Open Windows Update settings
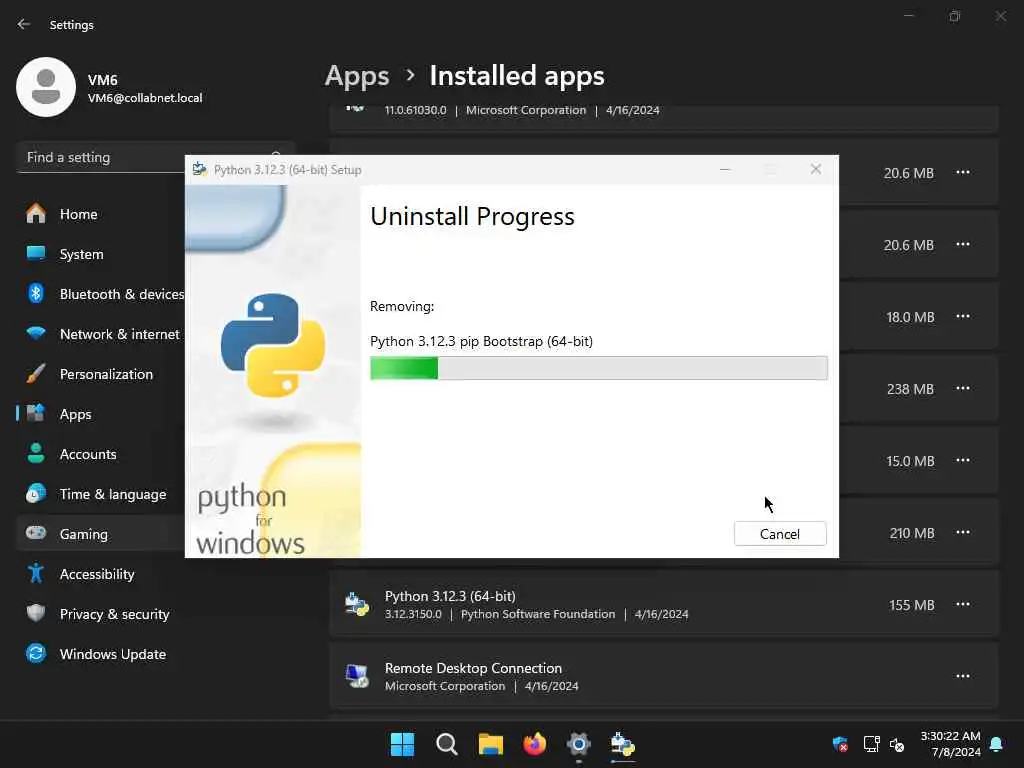 (x=100, y=654)
